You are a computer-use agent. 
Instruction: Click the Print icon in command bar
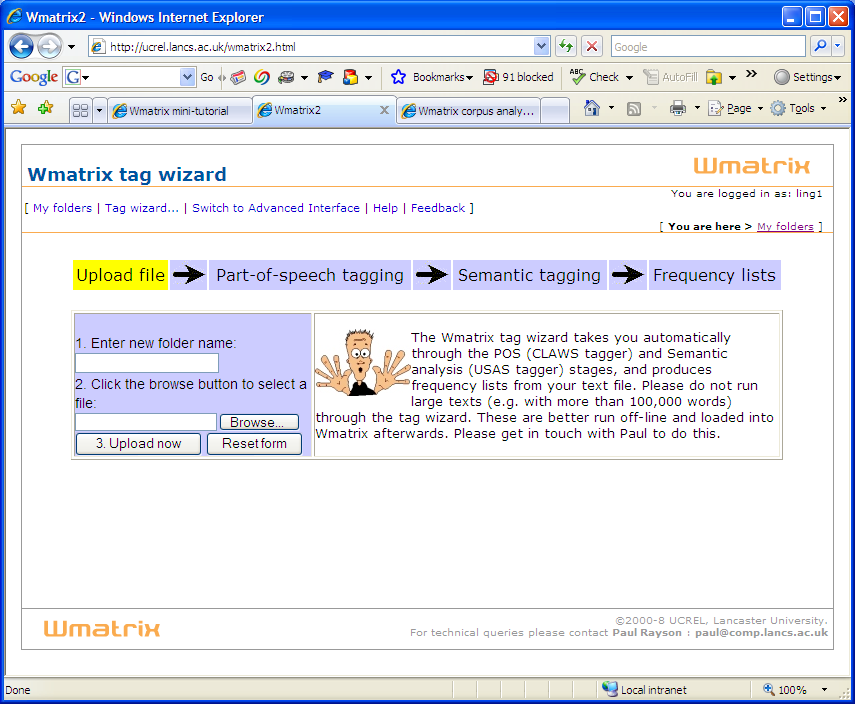pyautogui.click(x=678, y=108)
